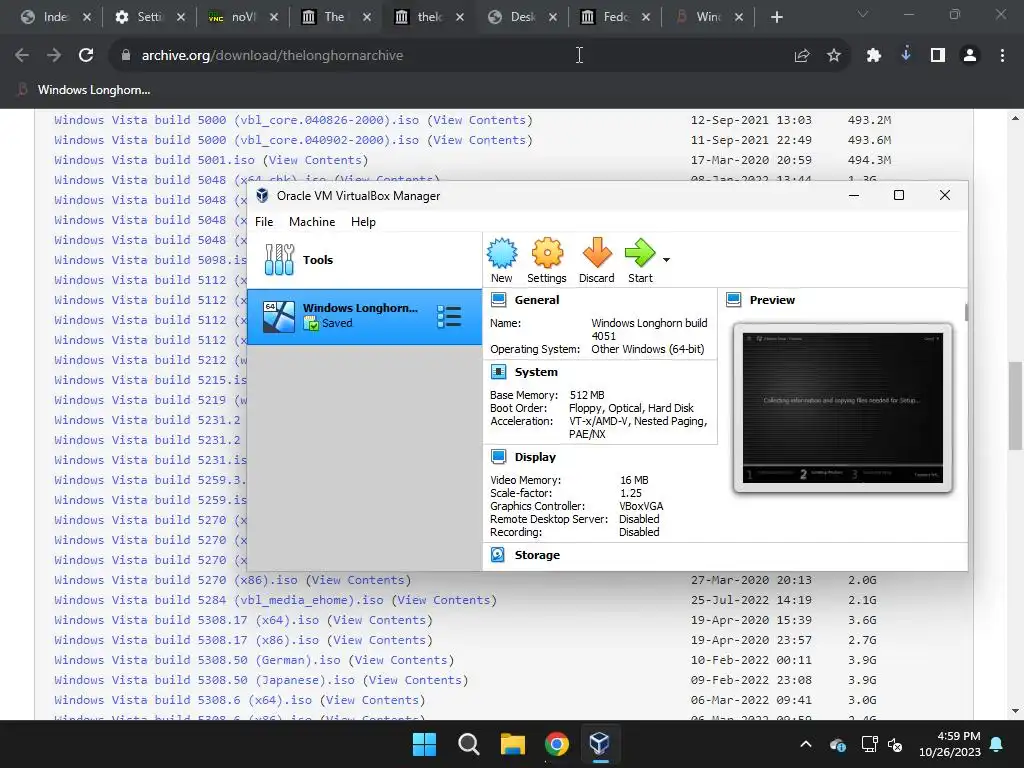Open the Settings gear in the VirtualBox toolbar
Image resolution: width=1024 pixels, height=768 pixels.
pos(547,261)
